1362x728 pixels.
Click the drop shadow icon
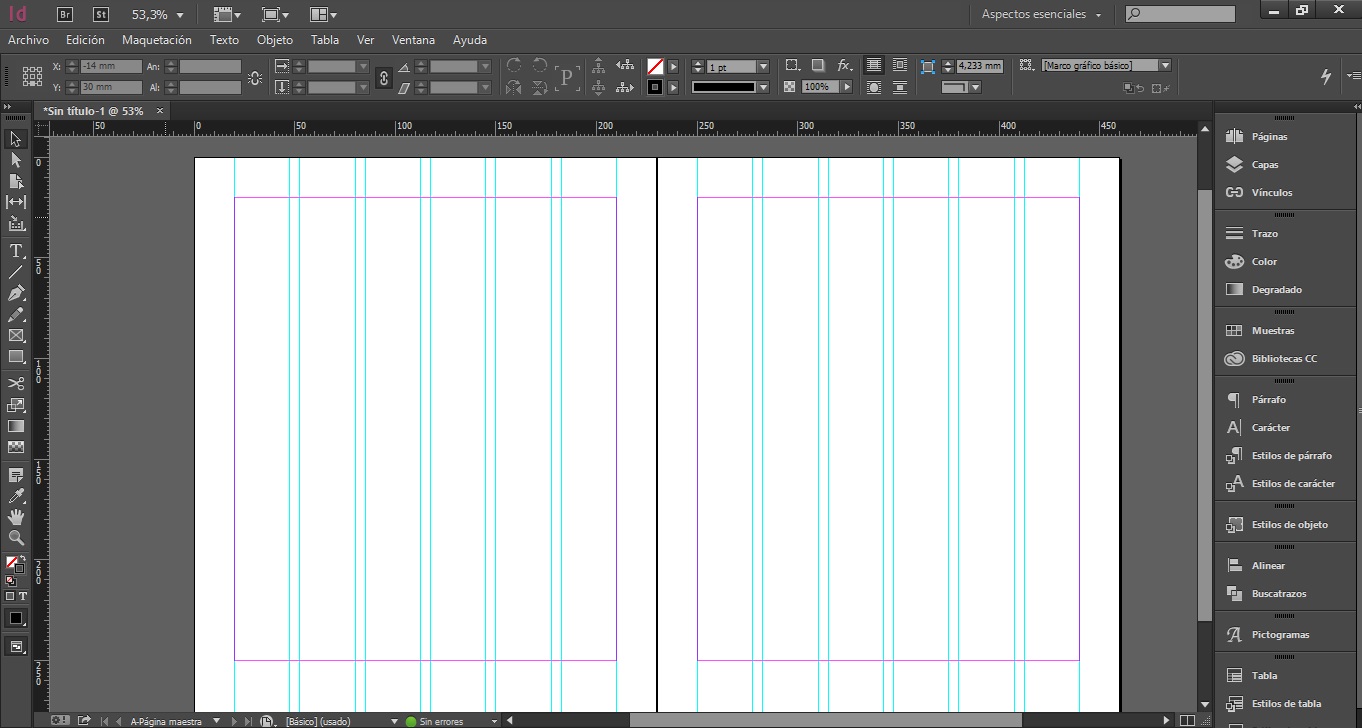click(817, 65)
